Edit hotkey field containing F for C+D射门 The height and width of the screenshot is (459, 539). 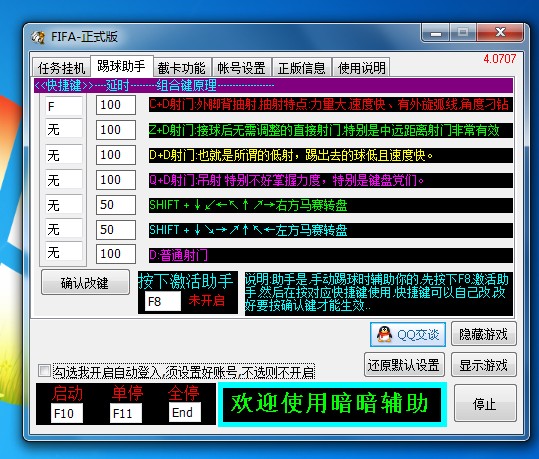coord(64,106)
